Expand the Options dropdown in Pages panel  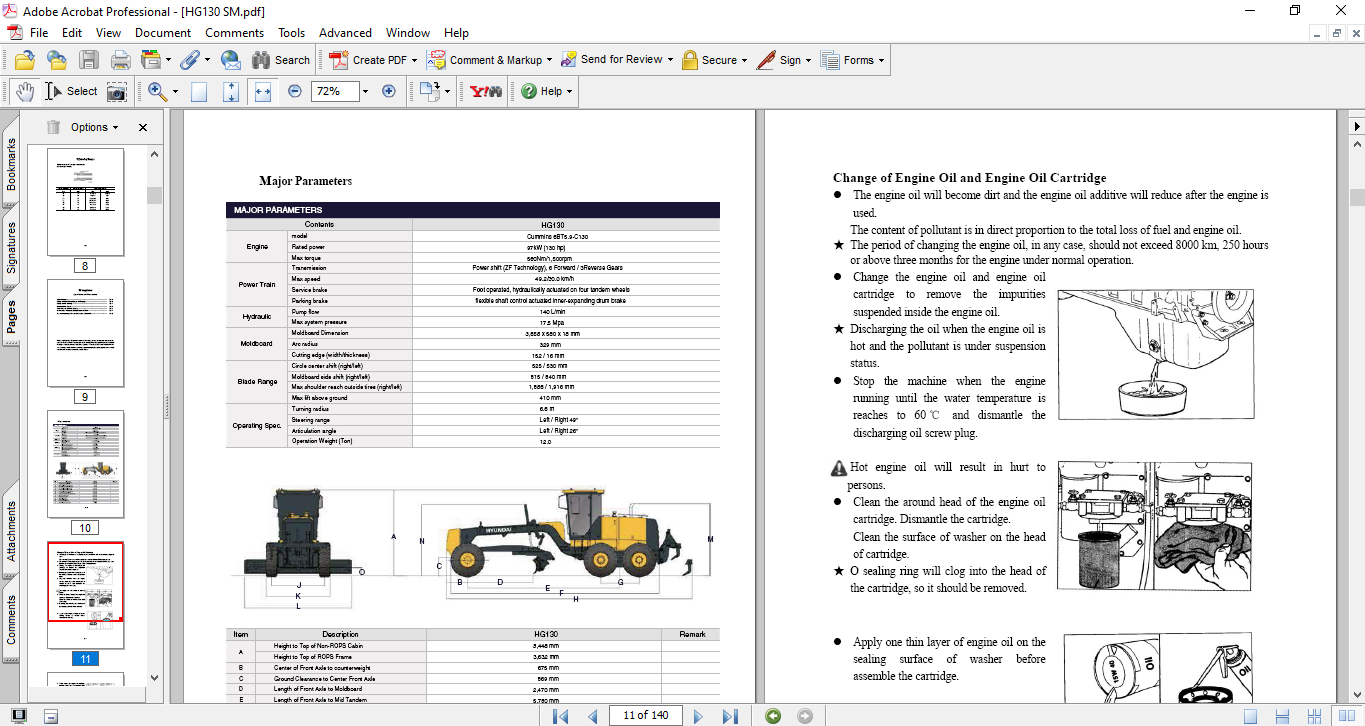94,127
